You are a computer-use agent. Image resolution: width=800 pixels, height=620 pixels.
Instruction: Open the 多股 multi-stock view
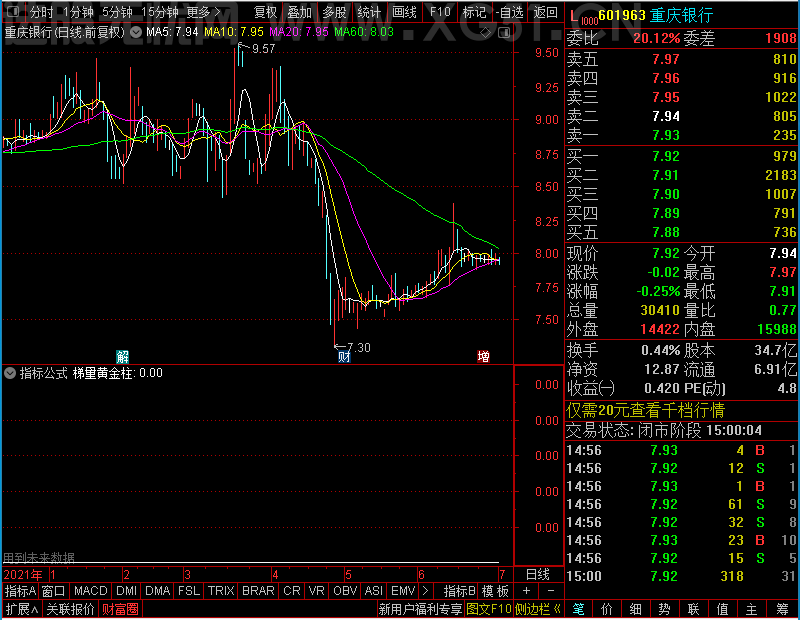point(334,12)
